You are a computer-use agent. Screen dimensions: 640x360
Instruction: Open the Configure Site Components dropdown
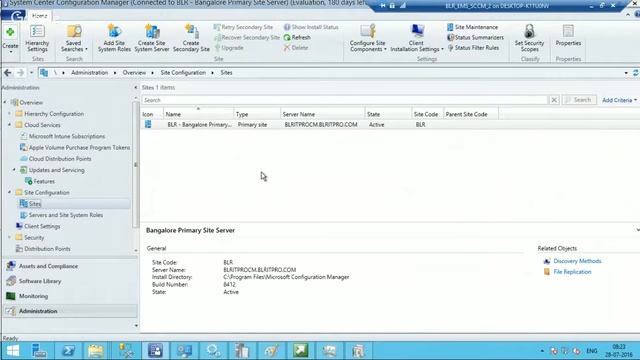[x=368, y=38]
